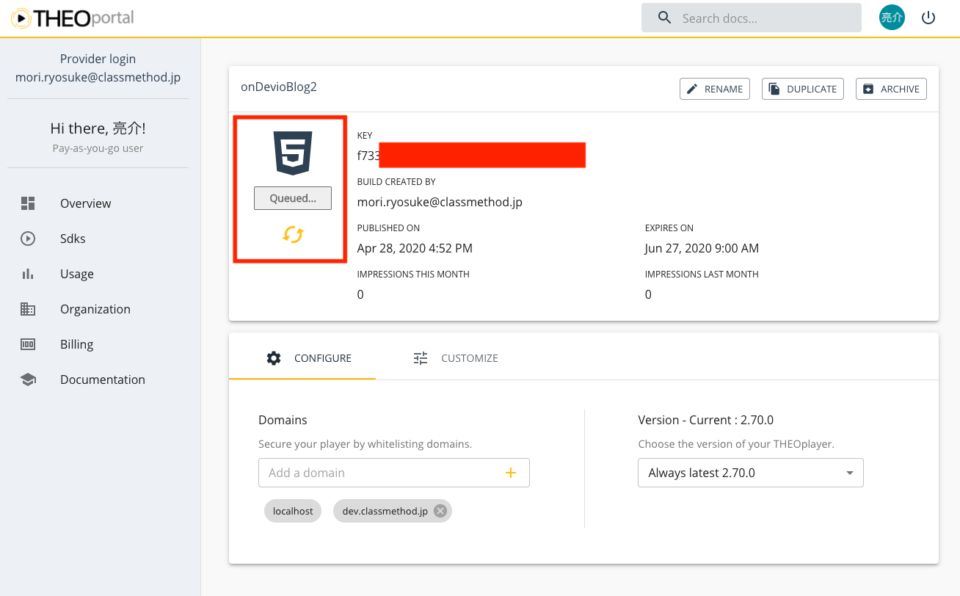Click the plus to add a domain

click(x=511, y=472)
